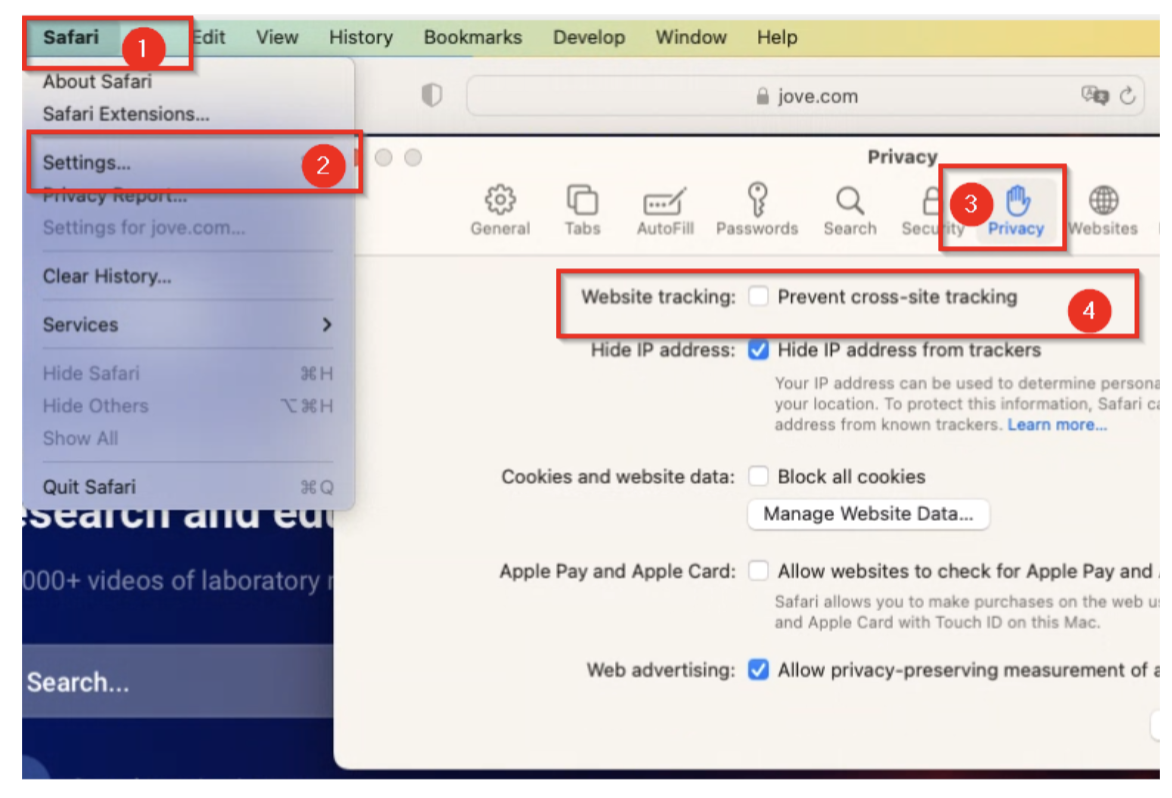This screenshot has width=1172, height=798.
Task: Click the Manage Website Data… button
Action: pos(868,514)
